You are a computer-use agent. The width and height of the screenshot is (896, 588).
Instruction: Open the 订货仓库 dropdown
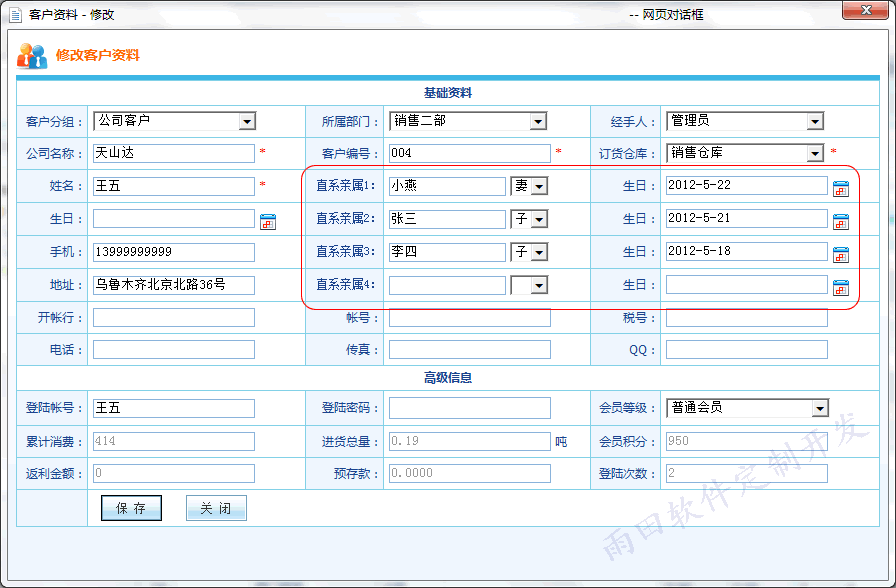815,154
